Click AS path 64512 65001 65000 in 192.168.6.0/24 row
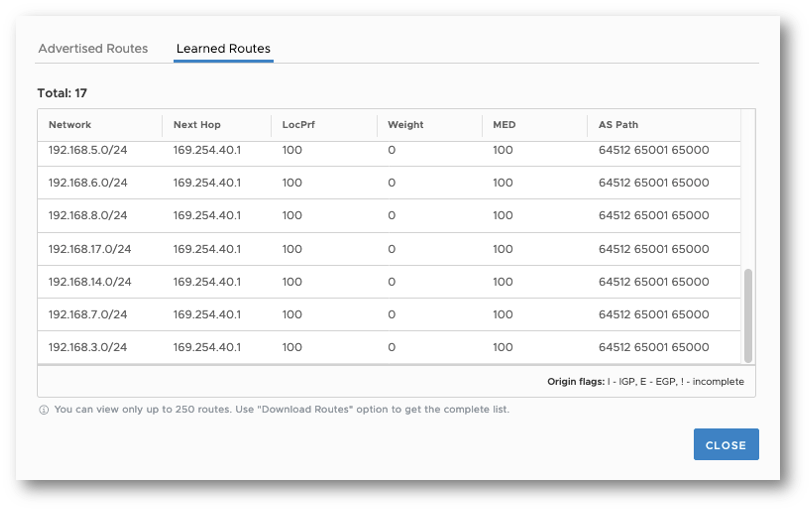Viewport: 811px width, 511px height. click(654, 183)
